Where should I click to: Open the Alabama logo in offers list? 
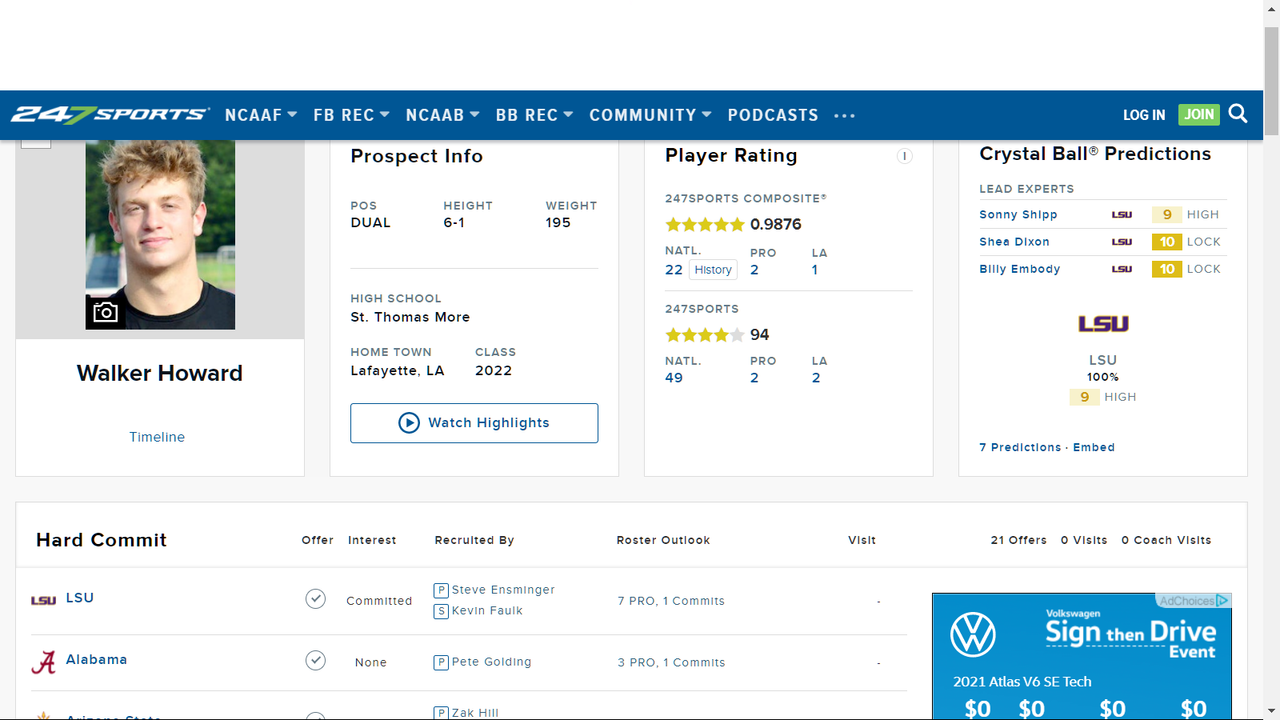43,662
